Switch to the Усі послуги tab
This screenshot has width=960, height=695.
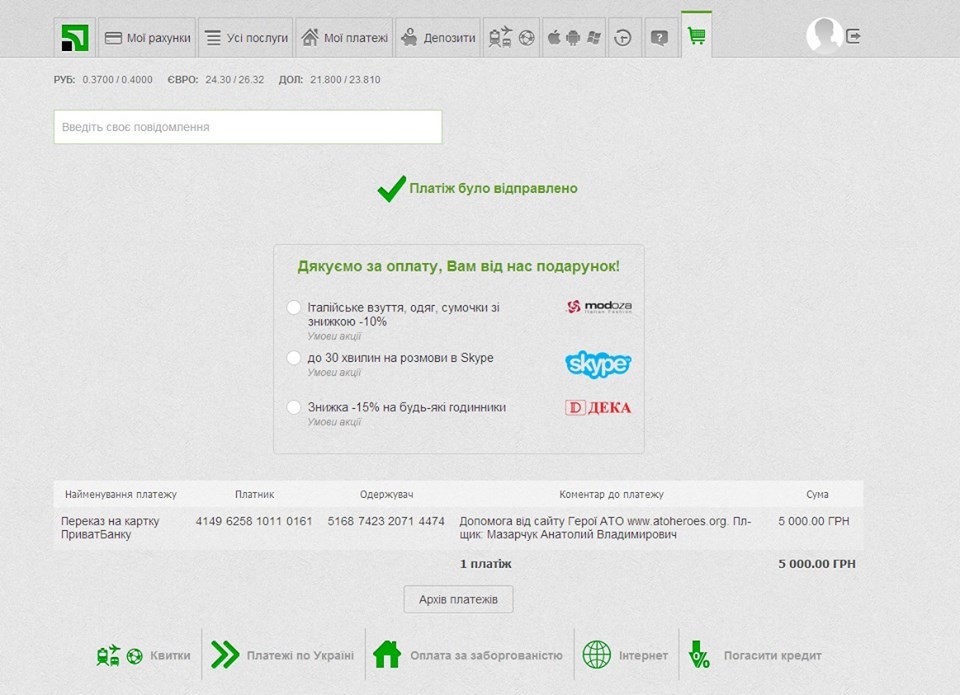point(246,38)
